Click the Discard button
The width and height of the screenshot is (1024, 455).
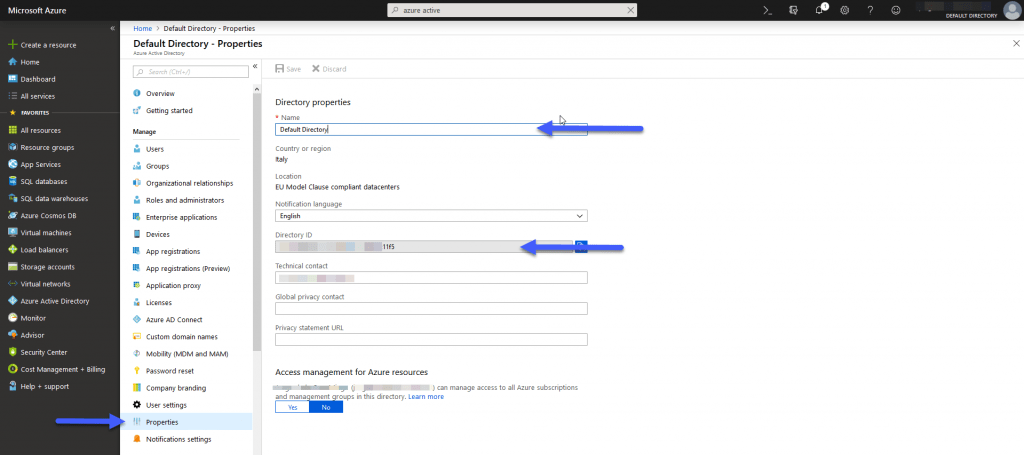[329, 69]
